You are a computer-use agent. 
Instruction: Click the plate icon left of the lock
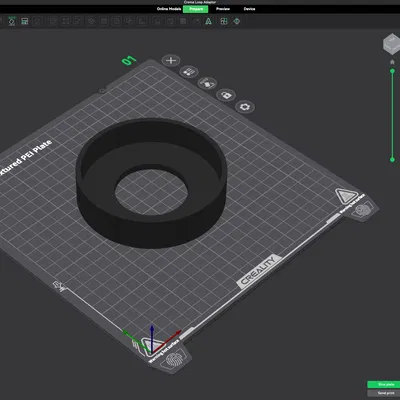(x=207, y=83)
